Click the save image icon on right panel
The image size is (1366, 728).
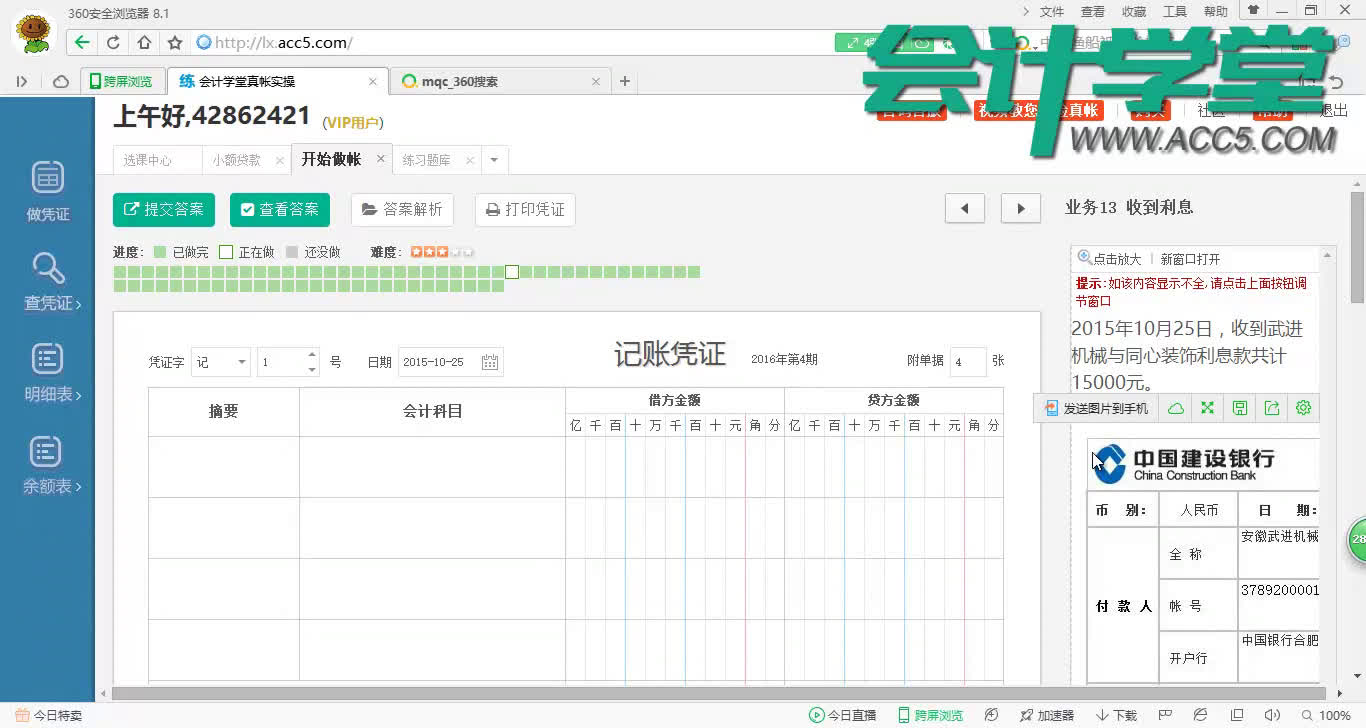1239,407
